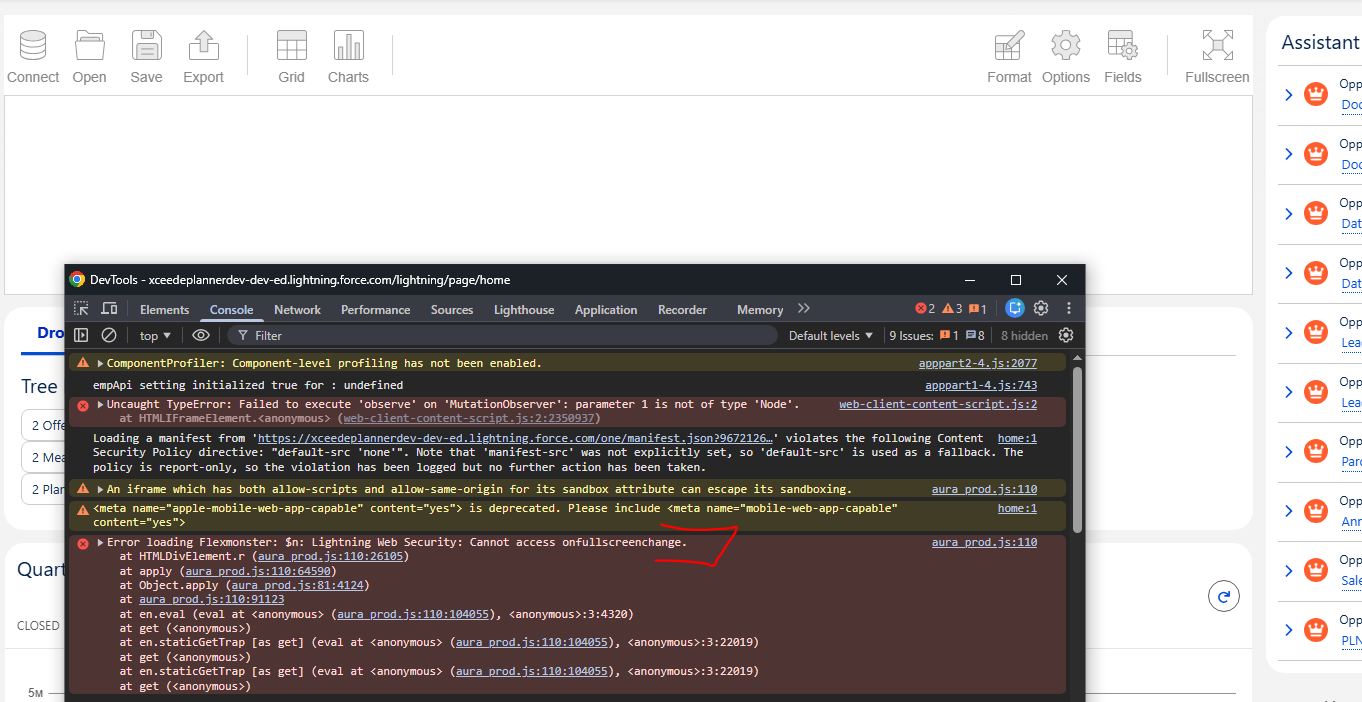Switch to the Network tab
The height and width of the screenshot is (702, 1362).
point(297,310)
